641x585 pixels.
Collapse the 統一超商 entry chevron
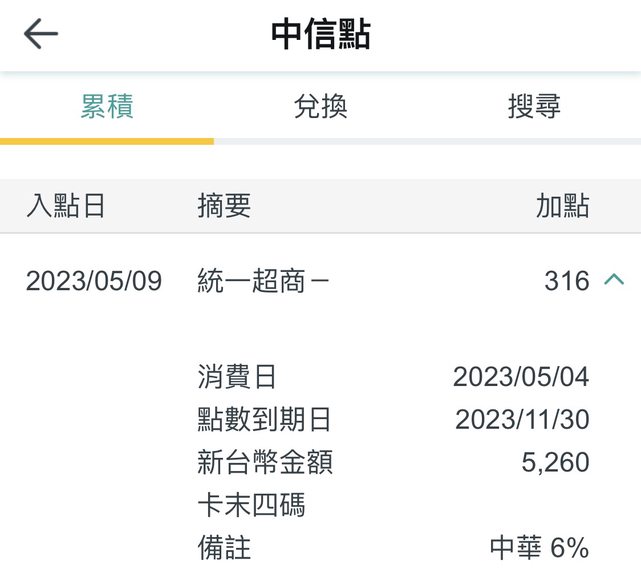[x=614, y=281]
